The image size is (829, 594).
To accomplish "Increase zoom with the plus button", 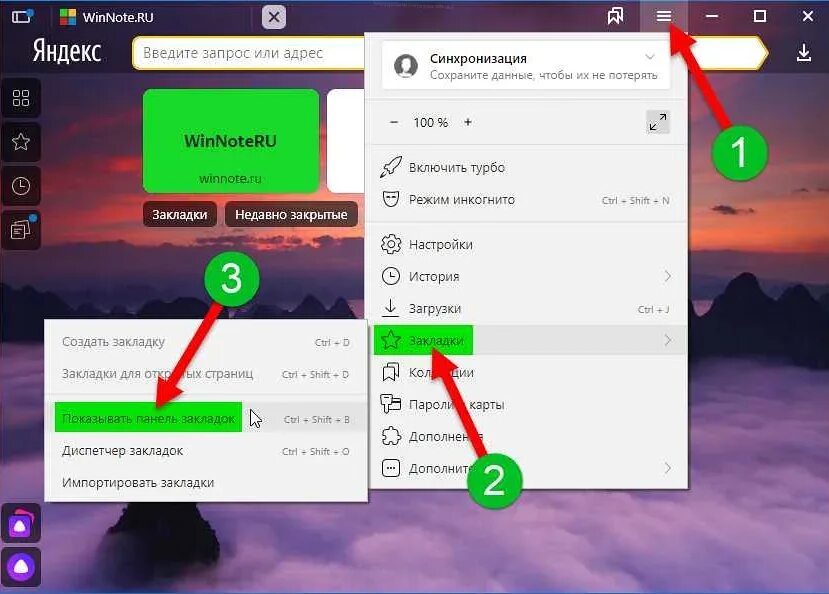I will click(x=468, y=122).
